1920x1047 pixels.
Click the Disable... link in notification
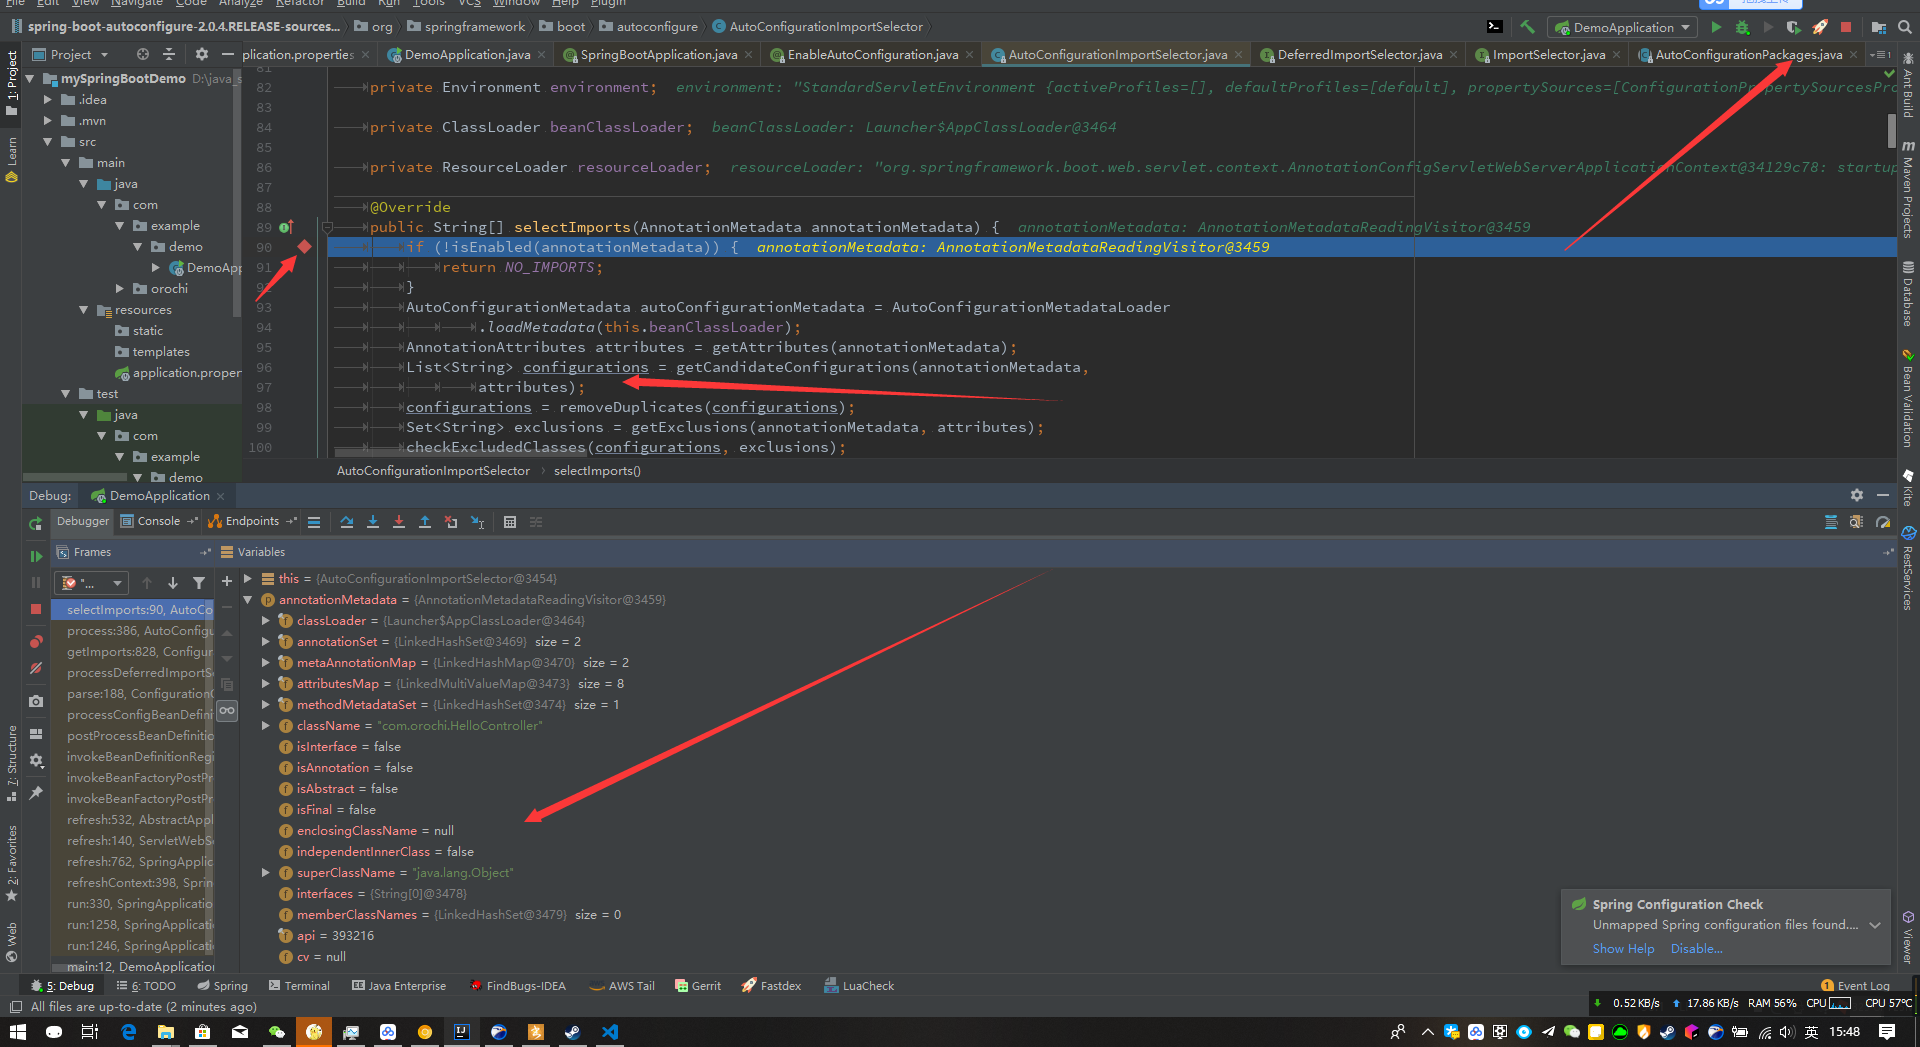coord(1696,949)
